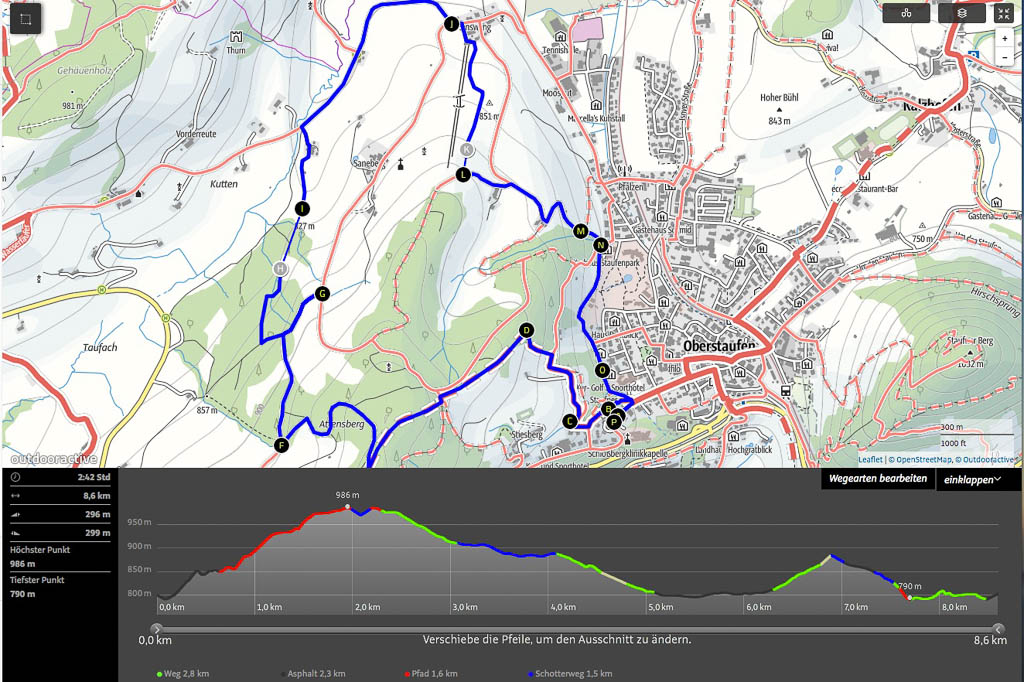Viewport: 1024px width, 682px height.
Task: Grab the right range slider handle
Action: [986, 628]
